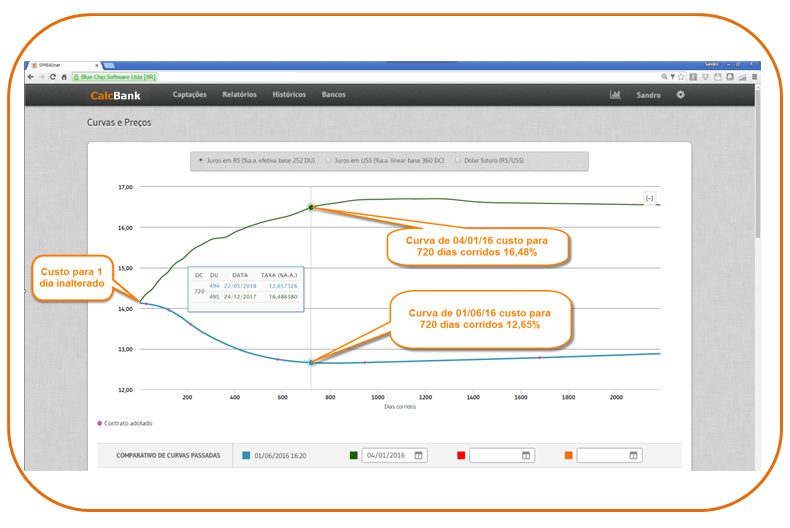Click the CalcBank logo link
The width and height of the screenshot is (790, 528).
tap(115, 95)
